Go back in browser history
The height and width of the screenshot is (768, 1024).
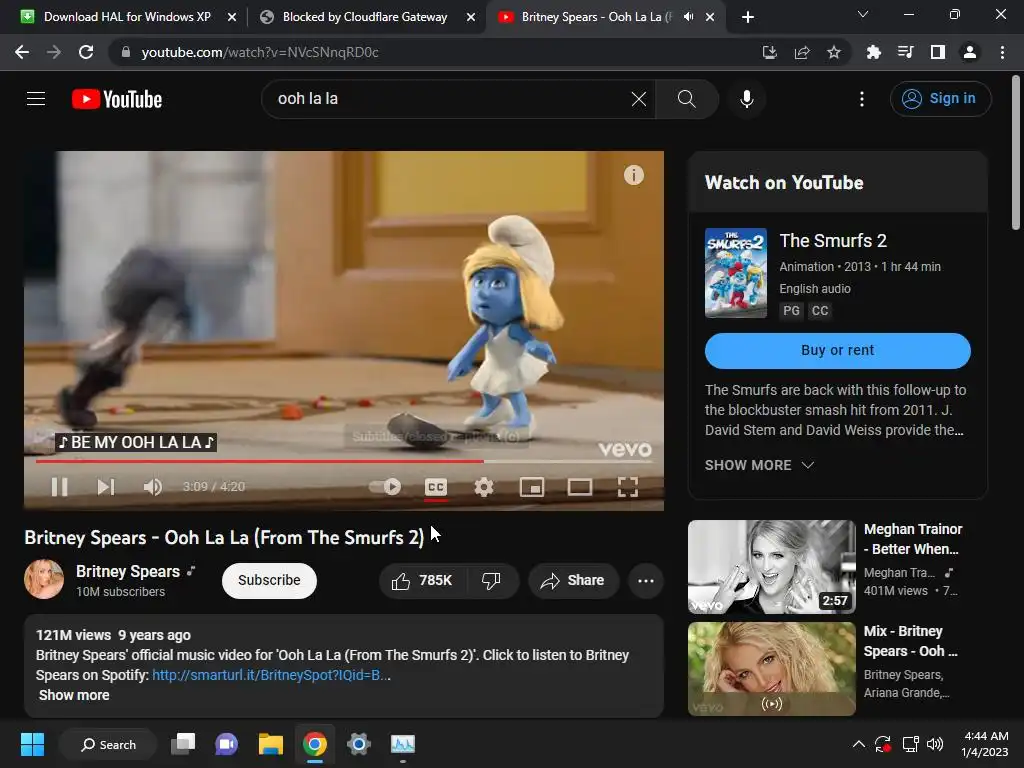click(x=22, y=52)
